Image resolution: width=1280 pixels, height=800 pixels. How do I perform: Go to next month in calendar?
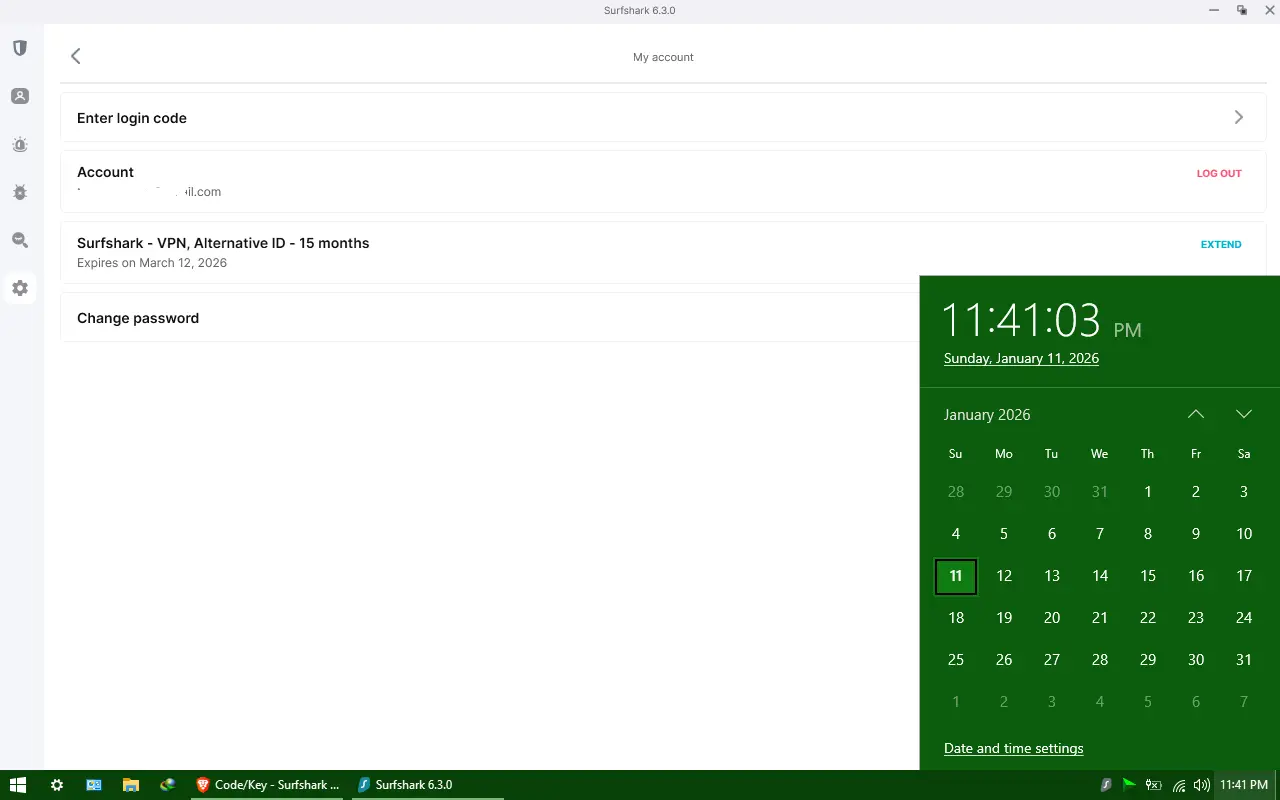tap(1244, 414)
